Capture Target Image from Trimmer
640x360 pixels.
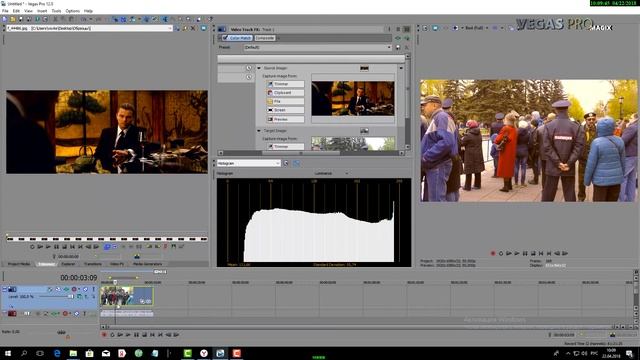(285, 146)
